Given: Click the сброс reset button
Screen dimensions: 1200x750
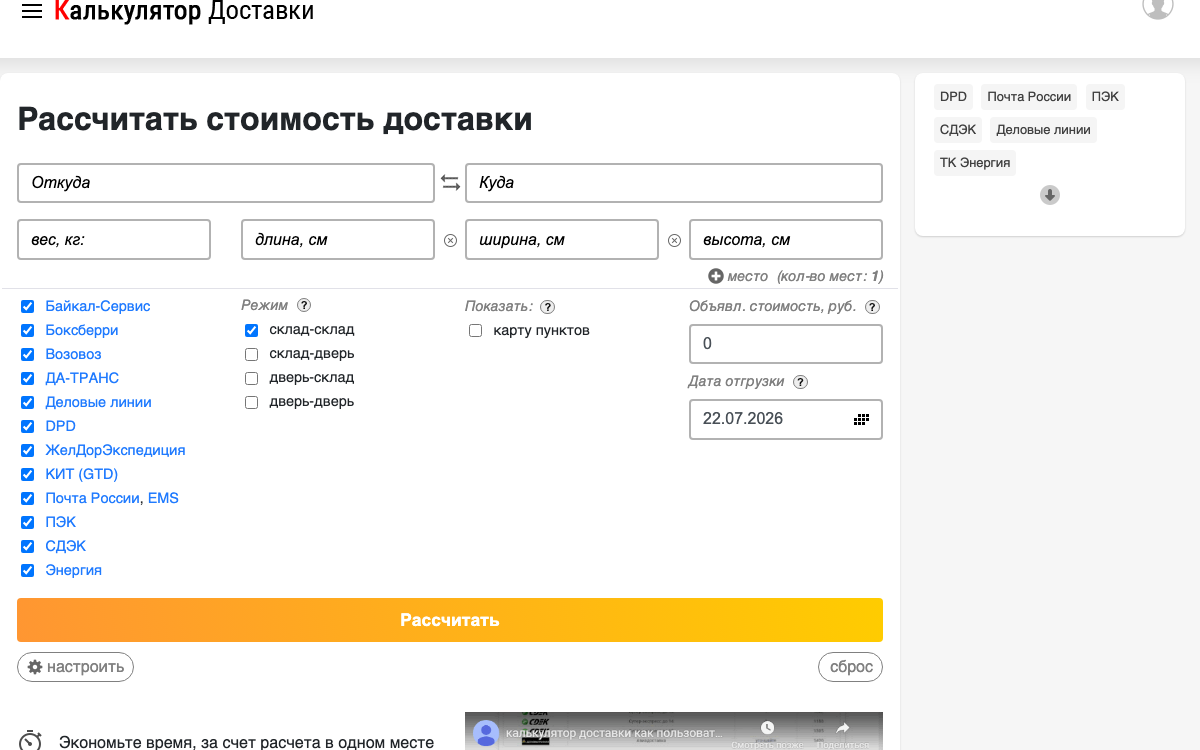Looking at the screenshot, I should click(851, 667).
